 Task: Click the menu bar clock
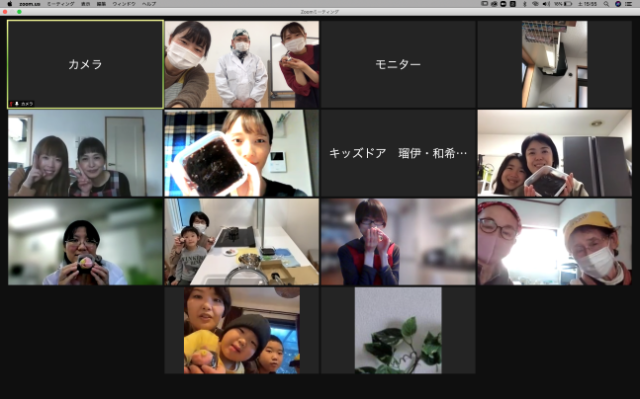tap(587, 4)
